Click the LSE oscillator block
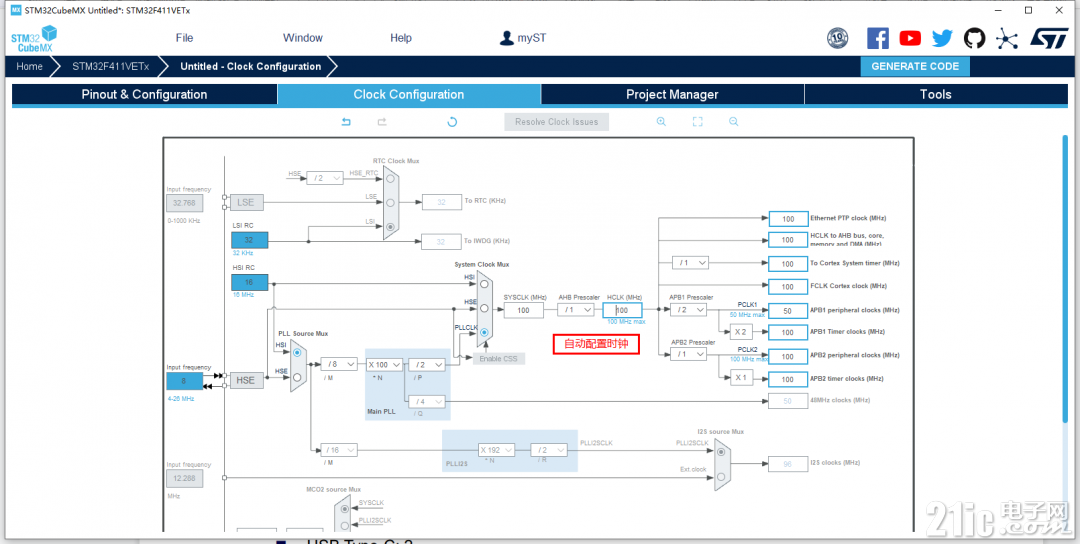Screen dimensions: 1080x544 [246, 202]
